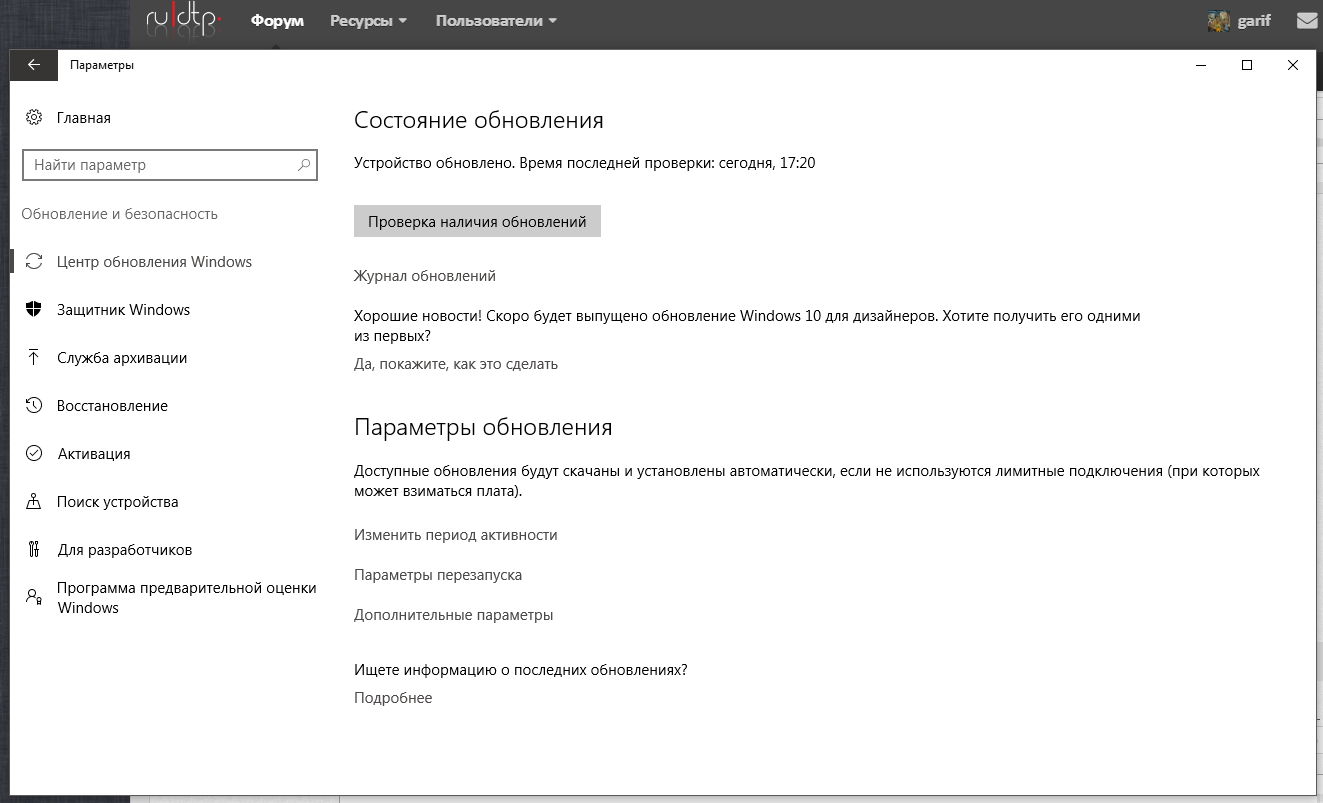Open Дополнительные параметры link
1323x803 pixels.
pyautogui.click(x=454, y=615)
